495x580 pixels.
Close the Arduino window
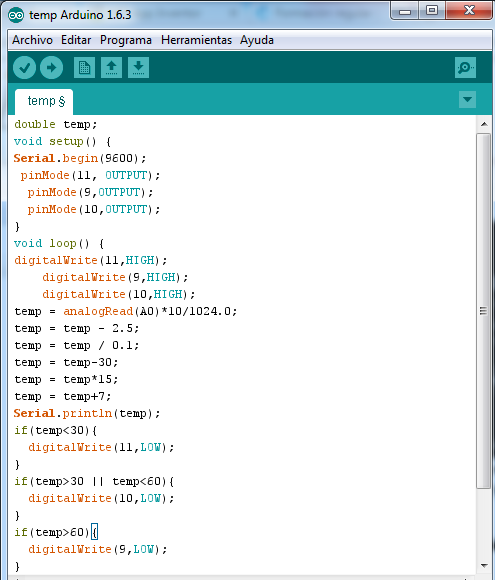coord(469,11)
